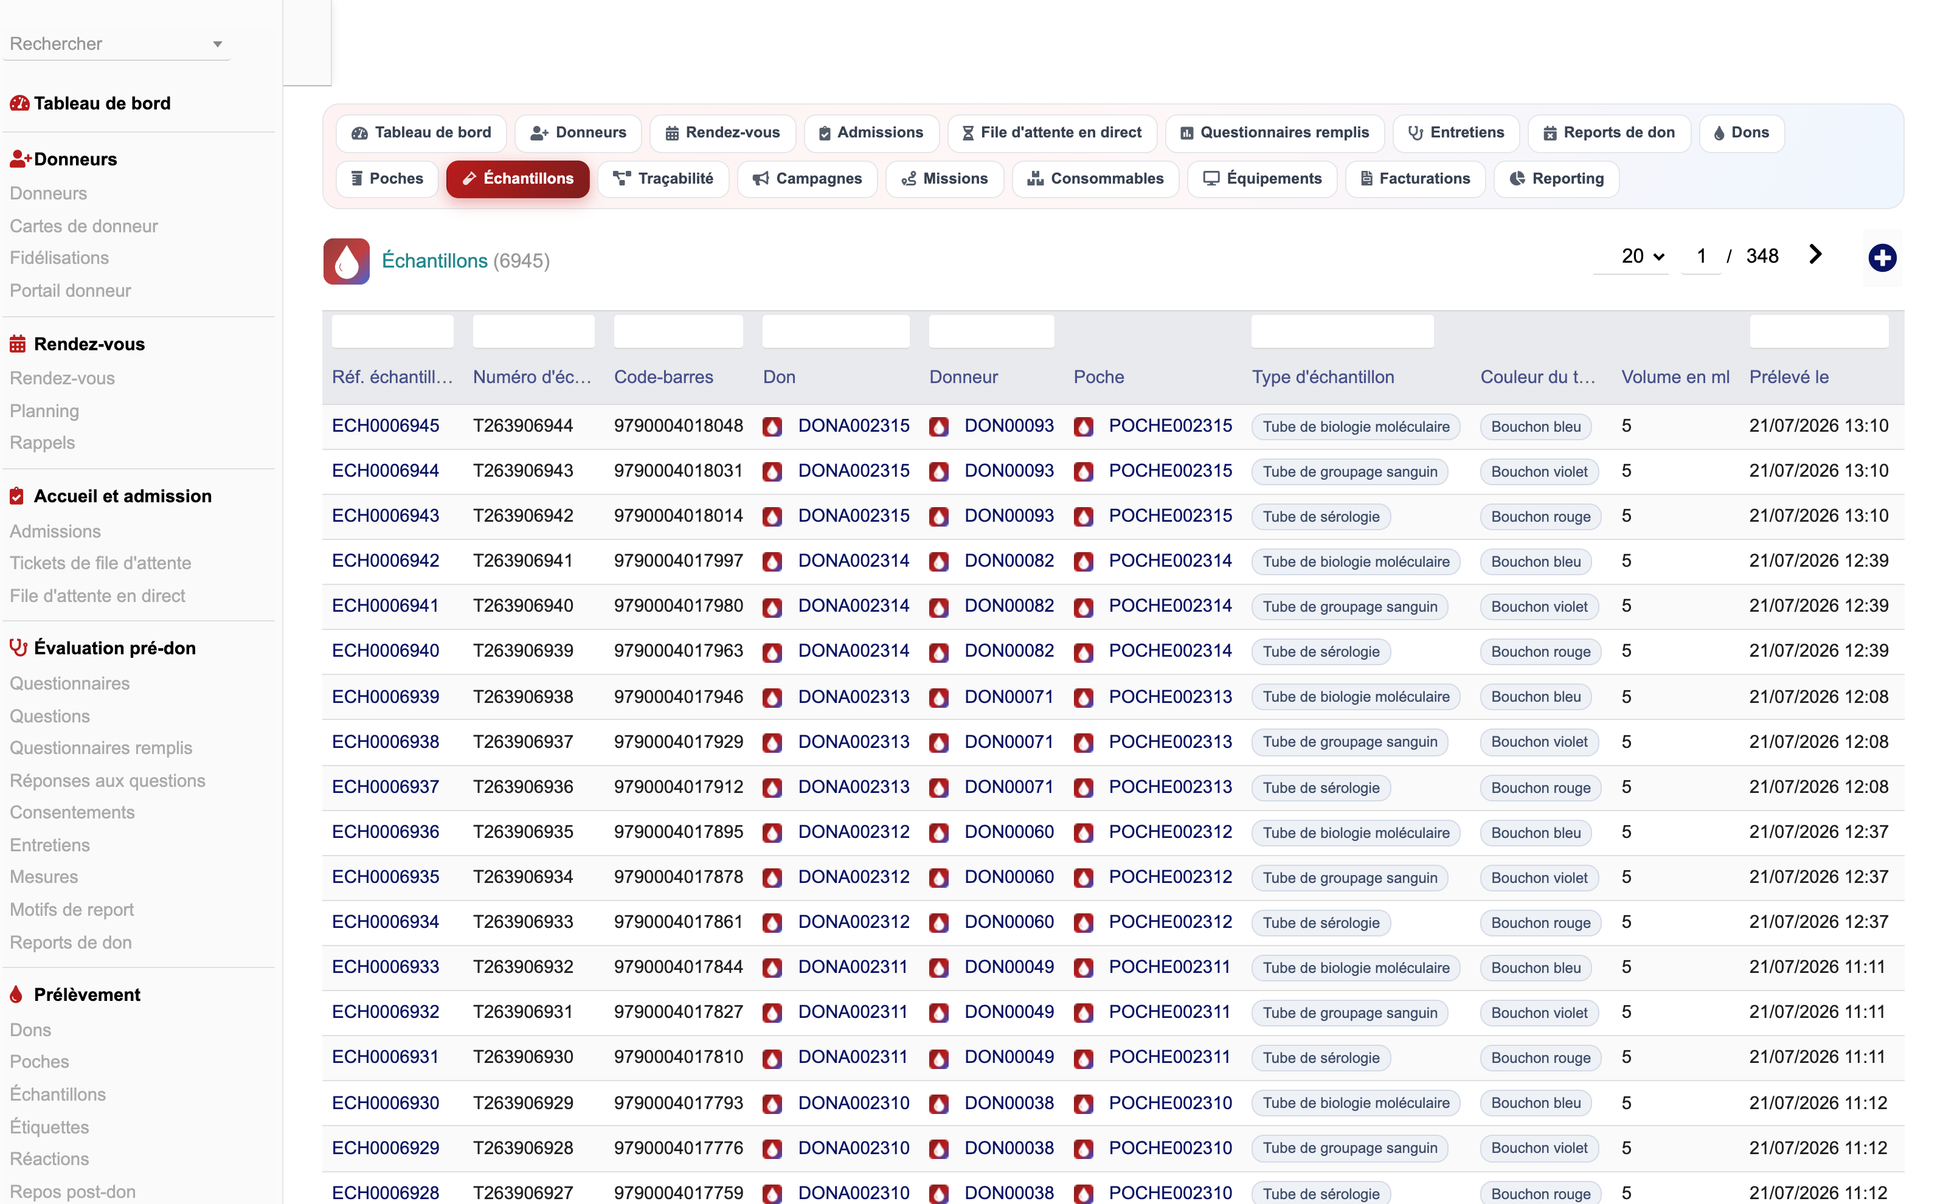Open the Rechercher search dropdown
This screenshot has height=1204, width=1946.
click(116, 44)
